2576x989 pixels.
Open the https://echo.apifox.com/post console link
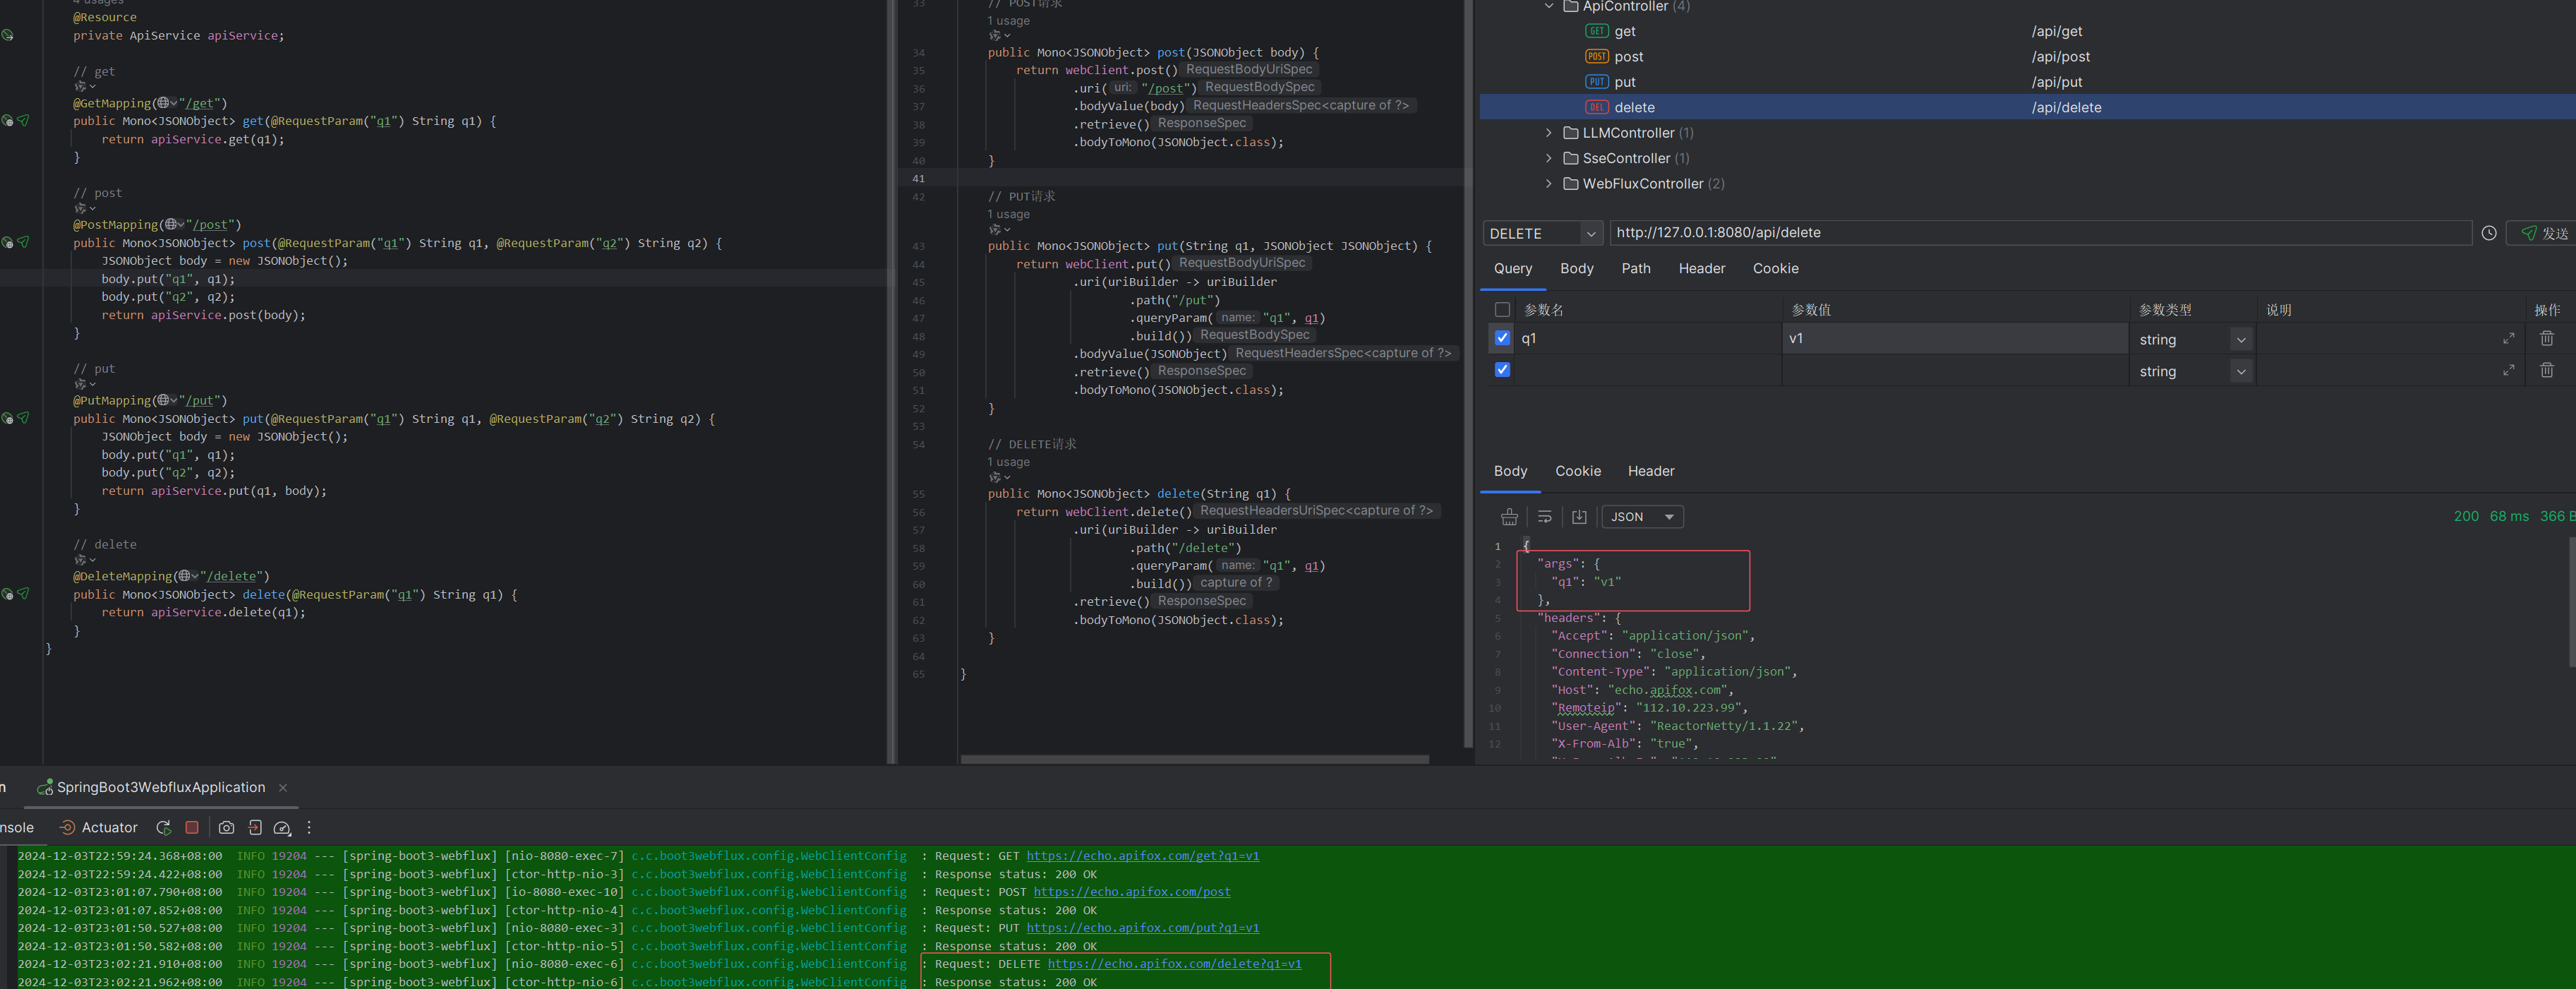click(1131, 891)
